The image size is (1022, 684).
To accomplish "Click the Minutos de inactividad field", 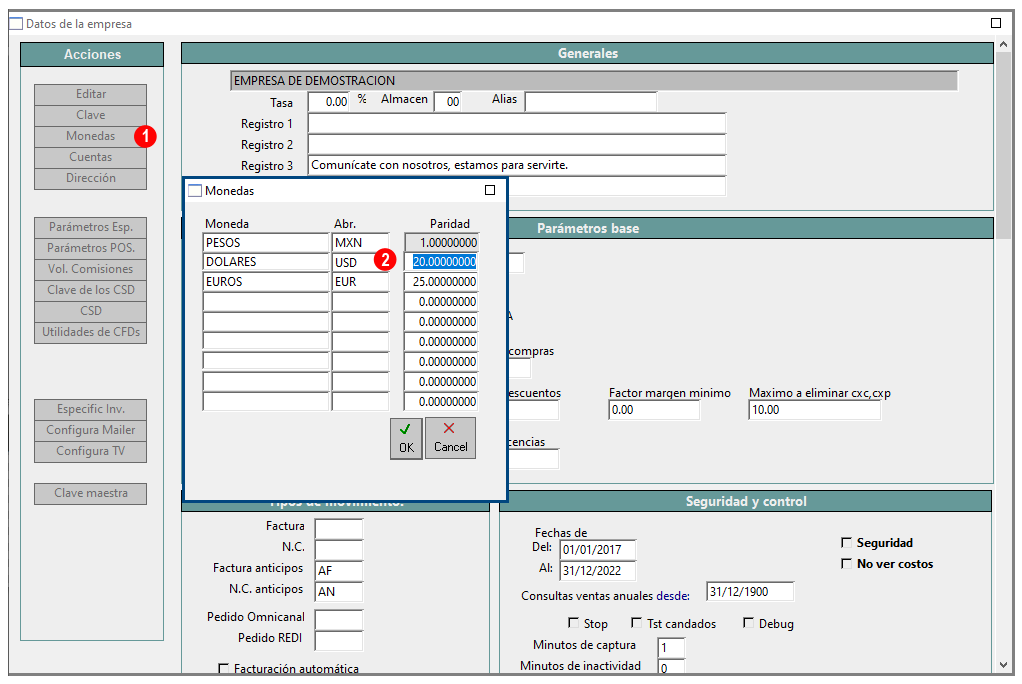I will 671,668.
